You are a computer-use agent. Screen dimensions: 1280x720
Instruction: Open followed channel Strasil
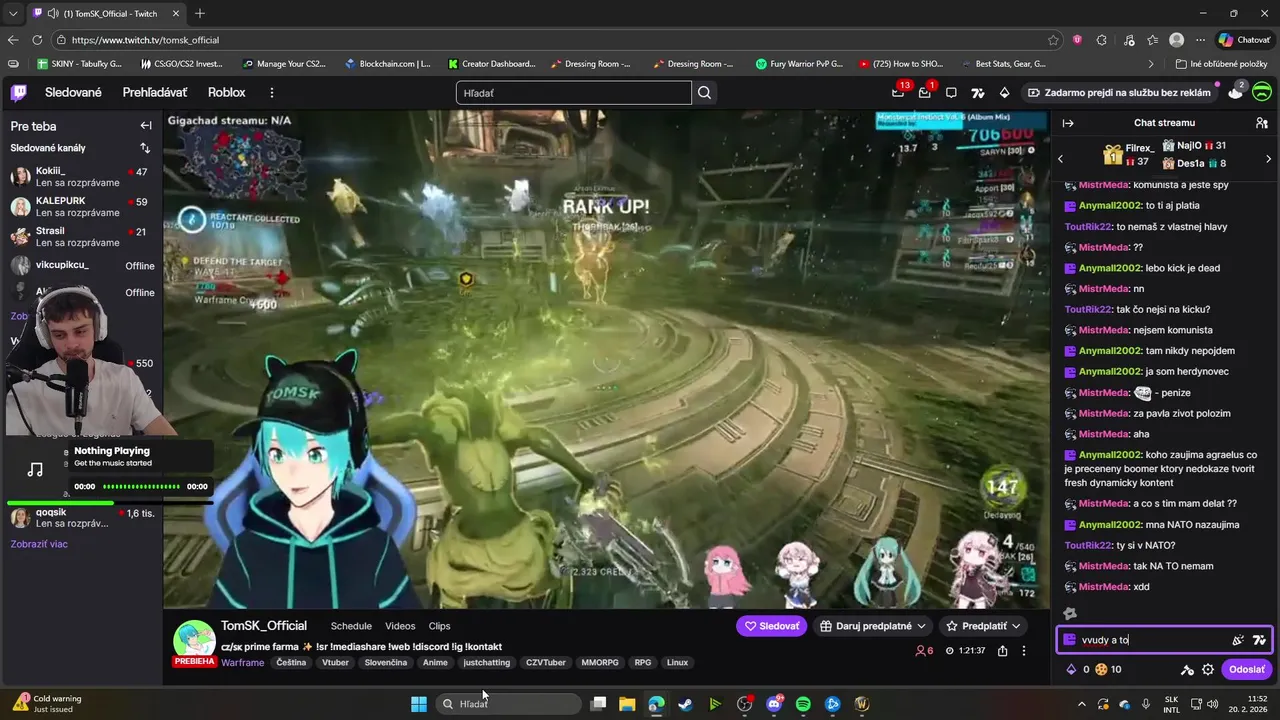click(81, 237)
